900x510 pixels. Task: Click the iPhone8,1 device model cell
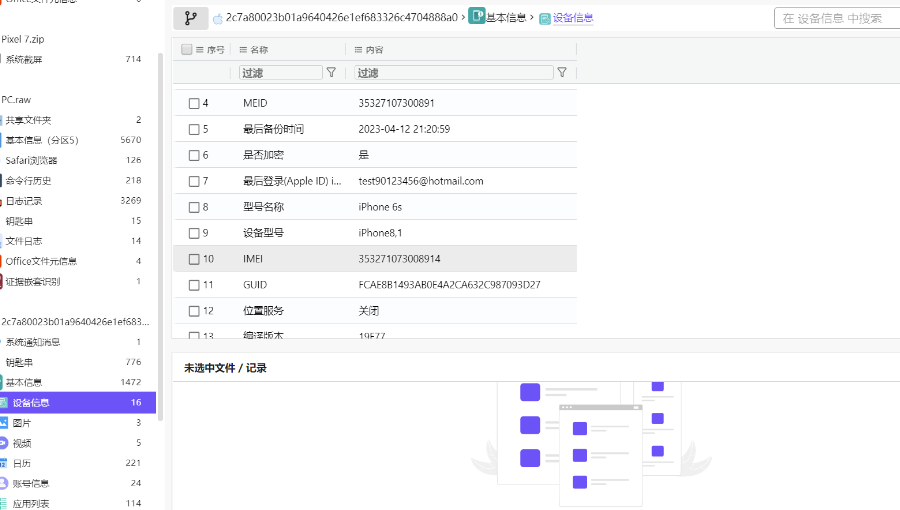tap(380, 233)
